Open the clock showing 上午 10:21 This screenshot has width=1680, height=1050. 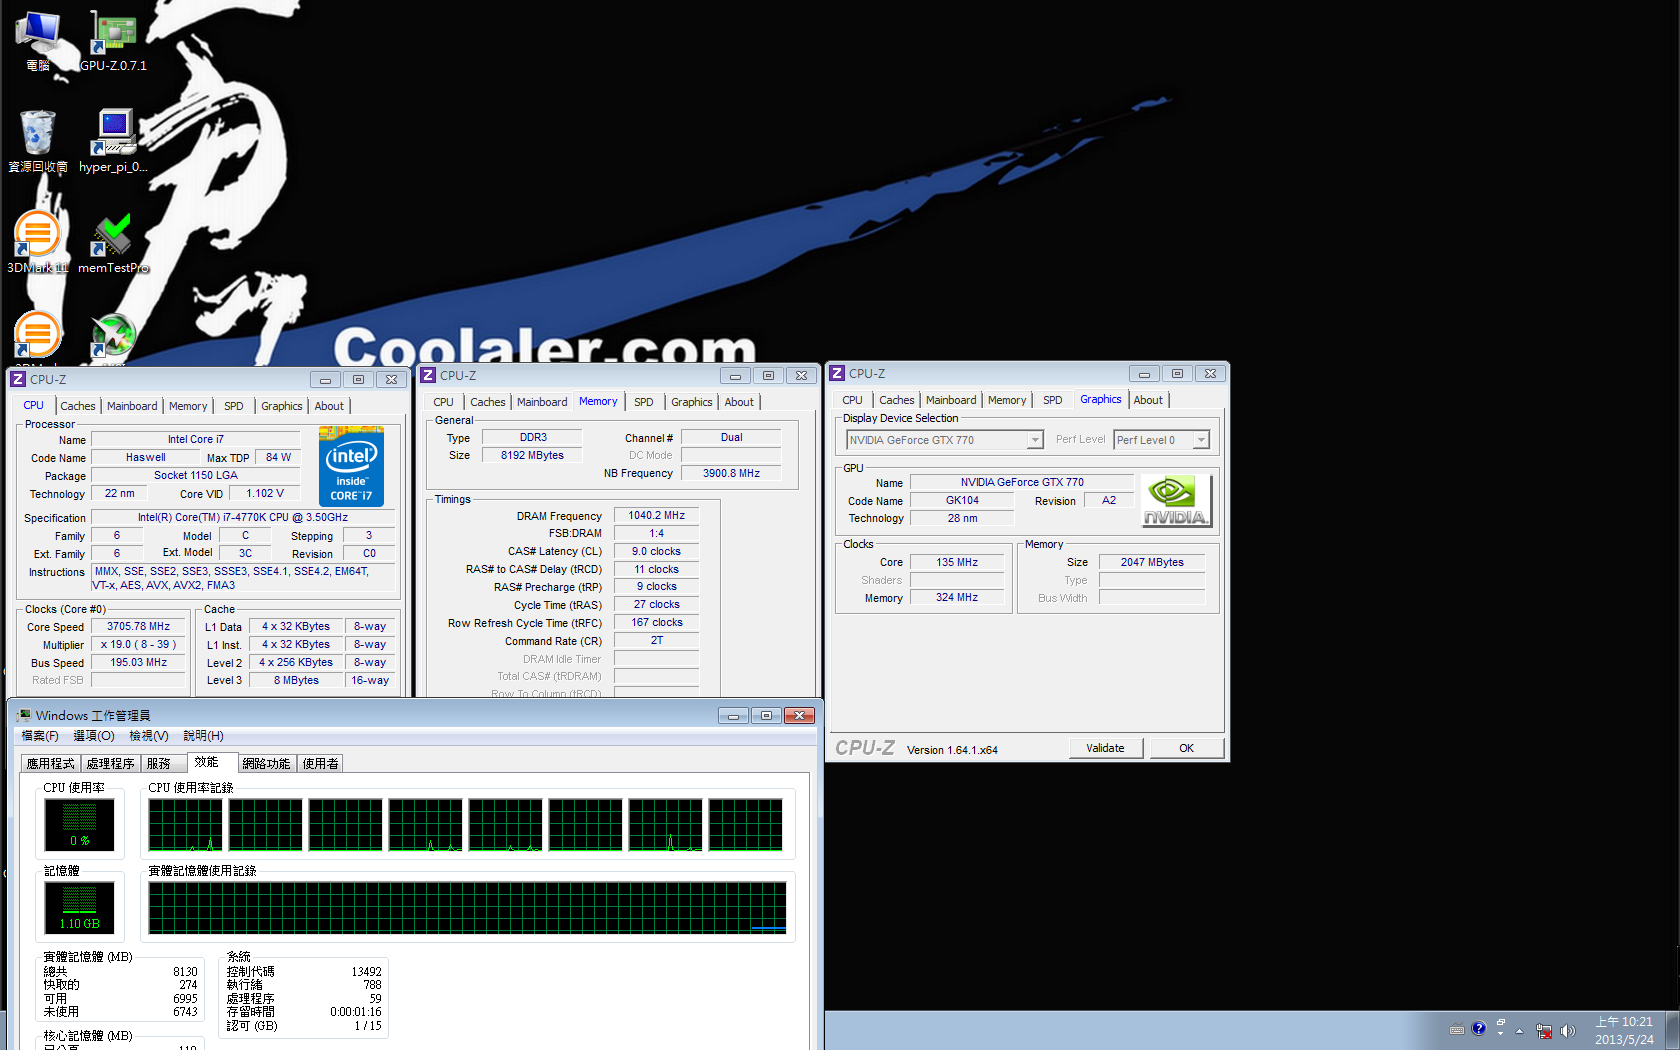(1624, 1031)
